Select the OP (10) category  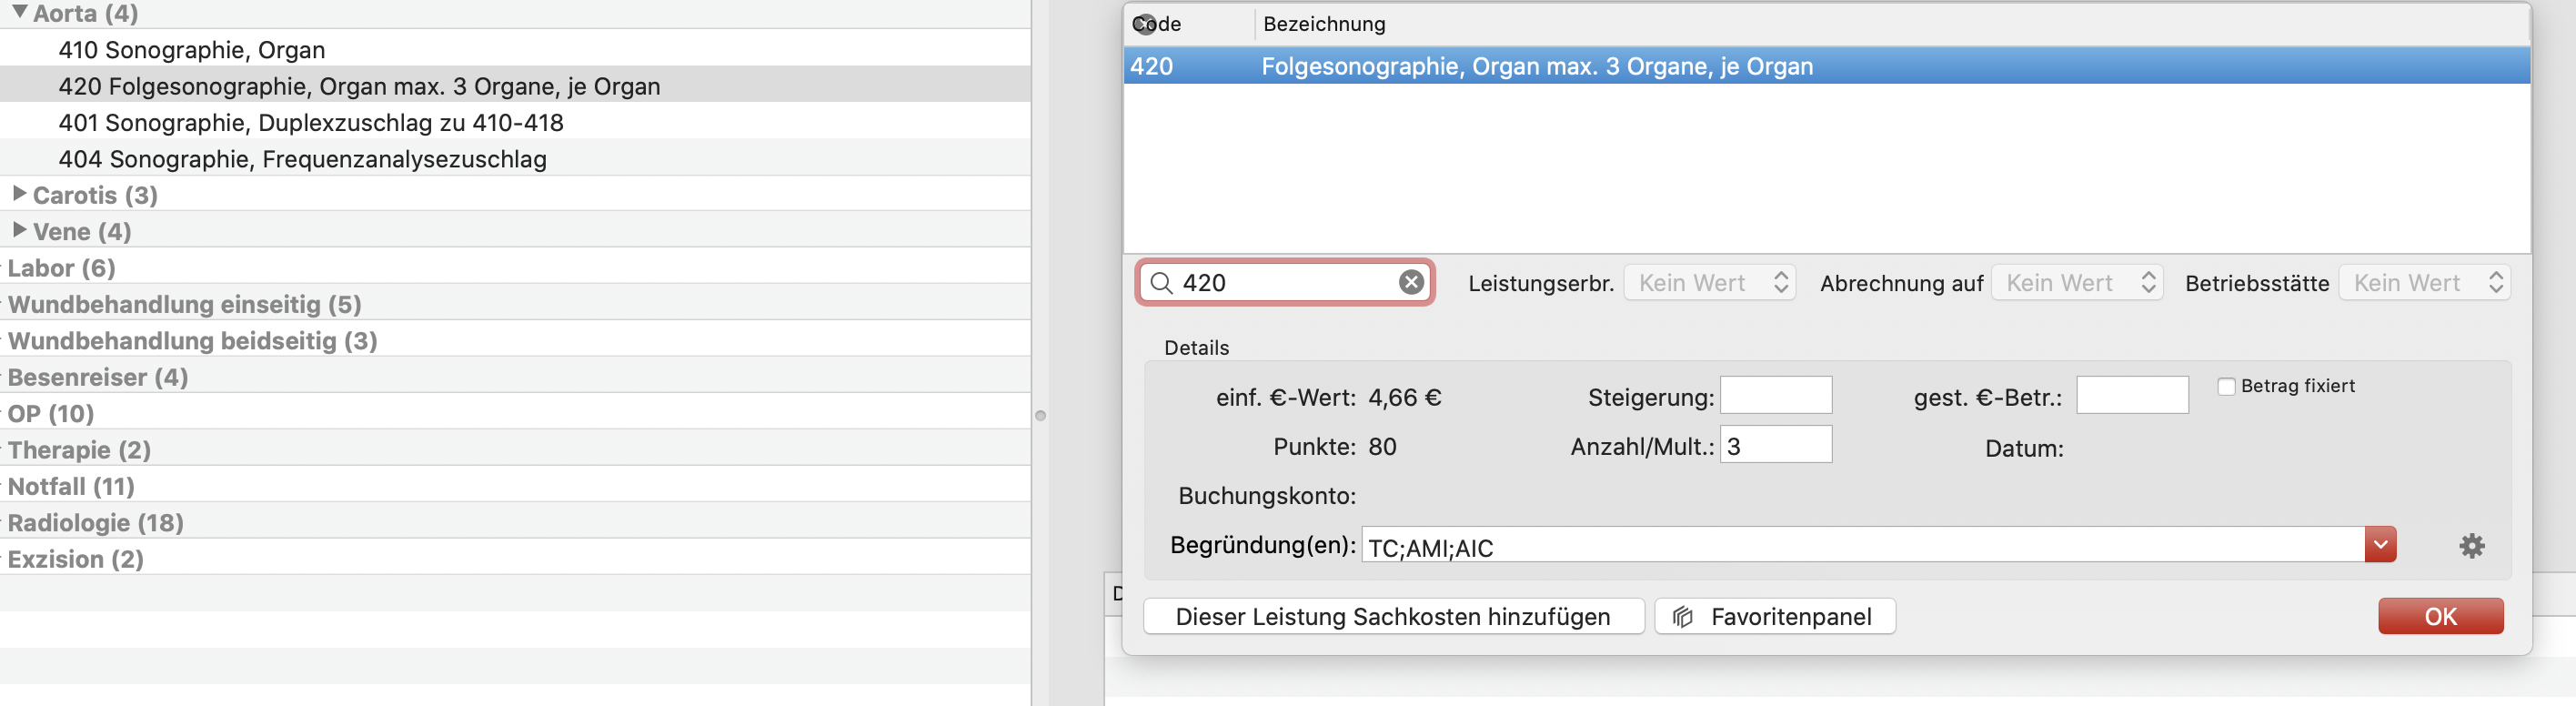(51, 414)
